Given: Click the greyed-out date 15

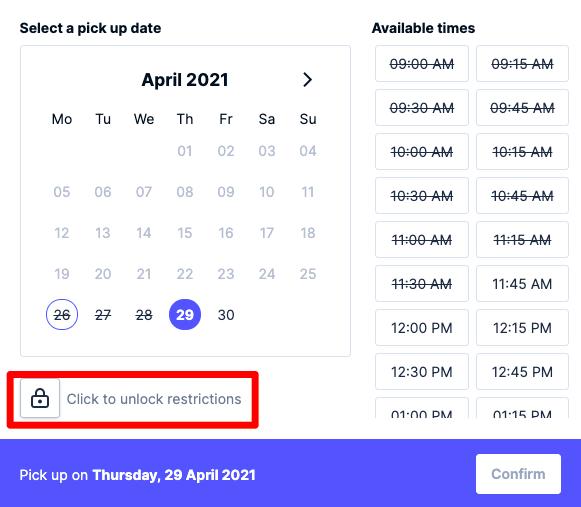Looking at the screenshot, I should coord(185,233).
